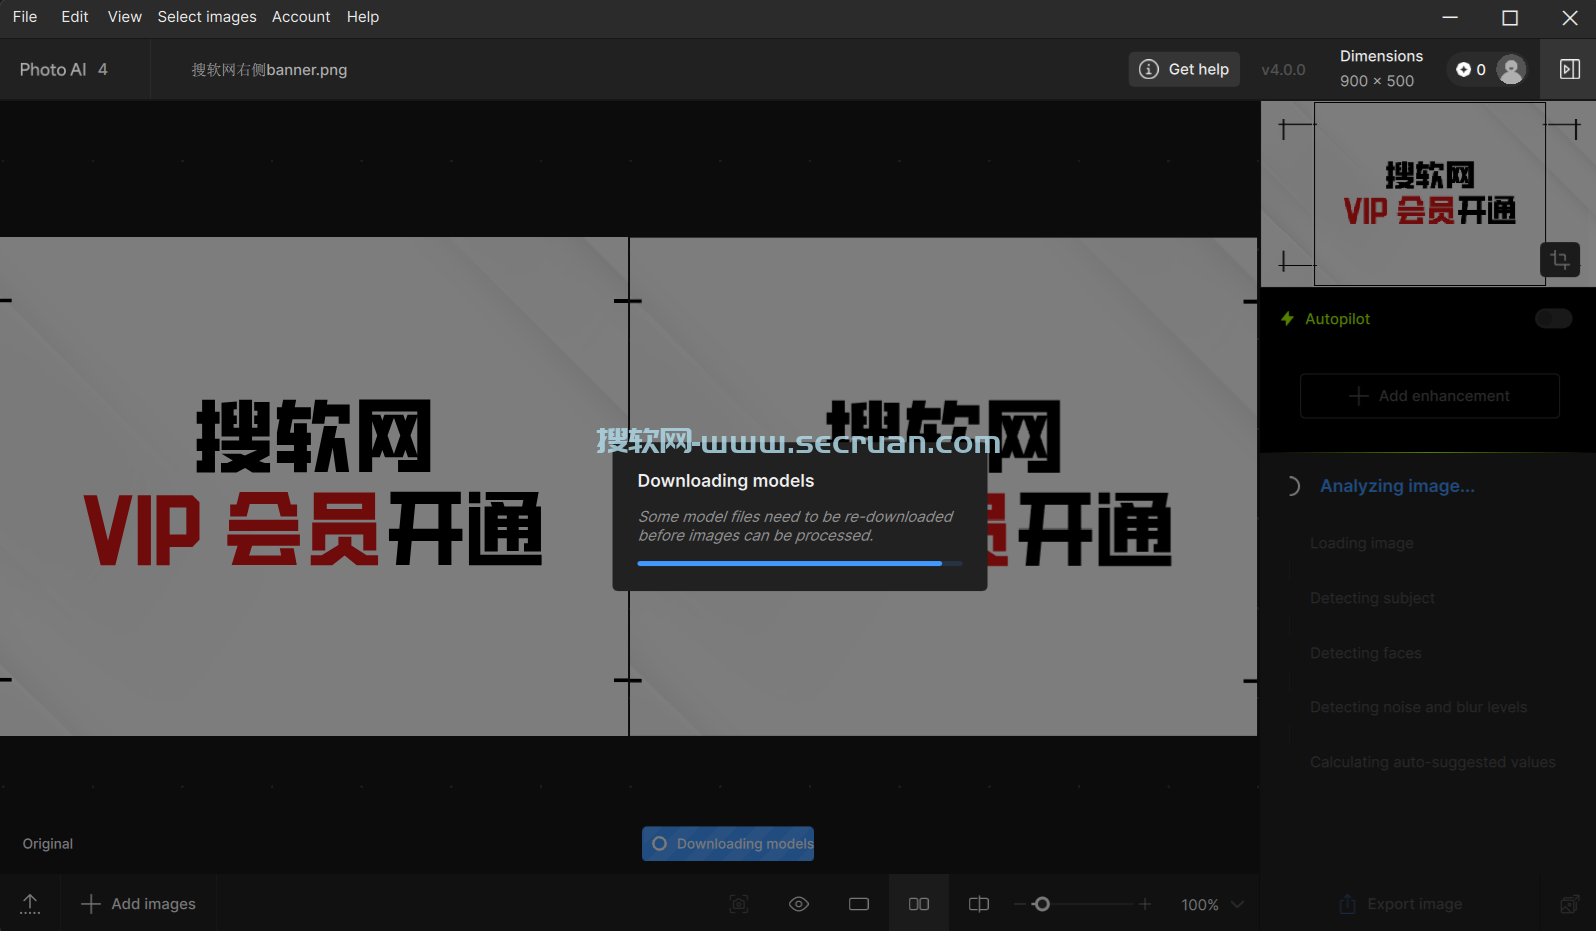Click the v4.0.0 version label
This screenshot has width=1596, height=931.
pos(1283,70)
